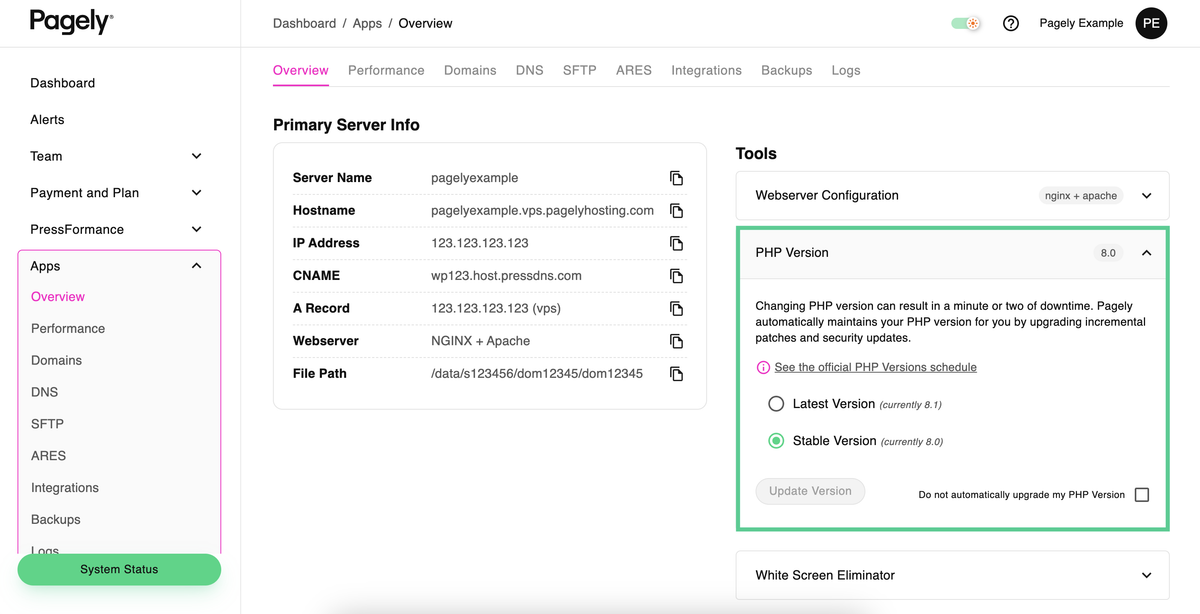Click the nginx + apache badge

(x=1081, y=196)
